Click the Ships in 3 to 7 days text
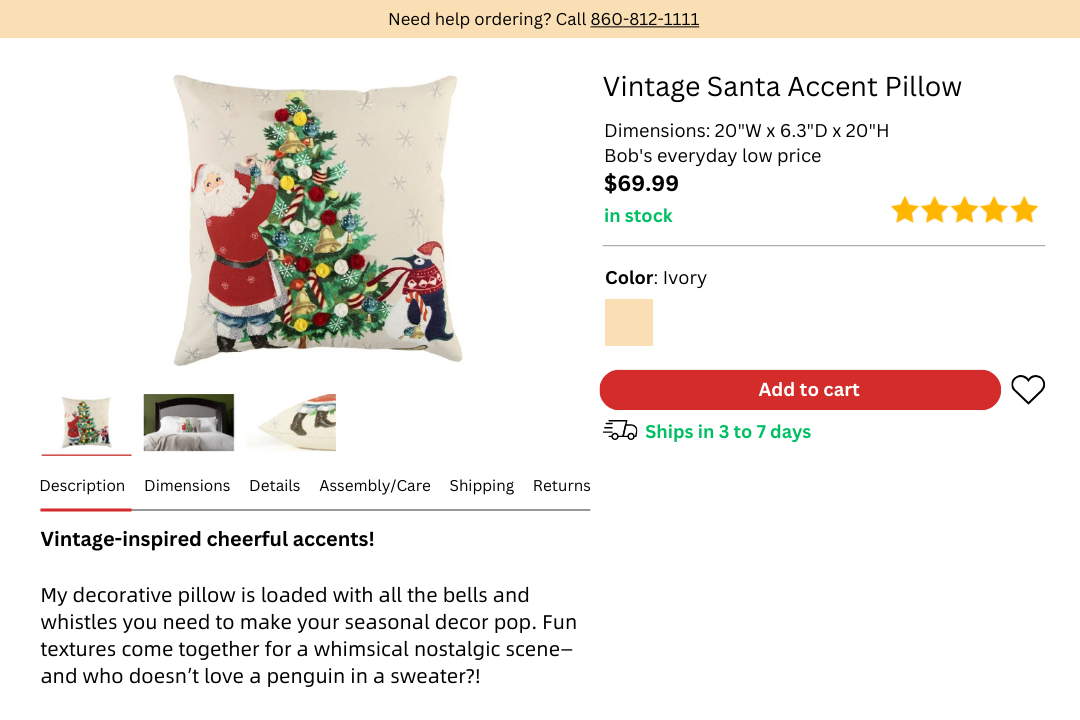 coord(727,432)
